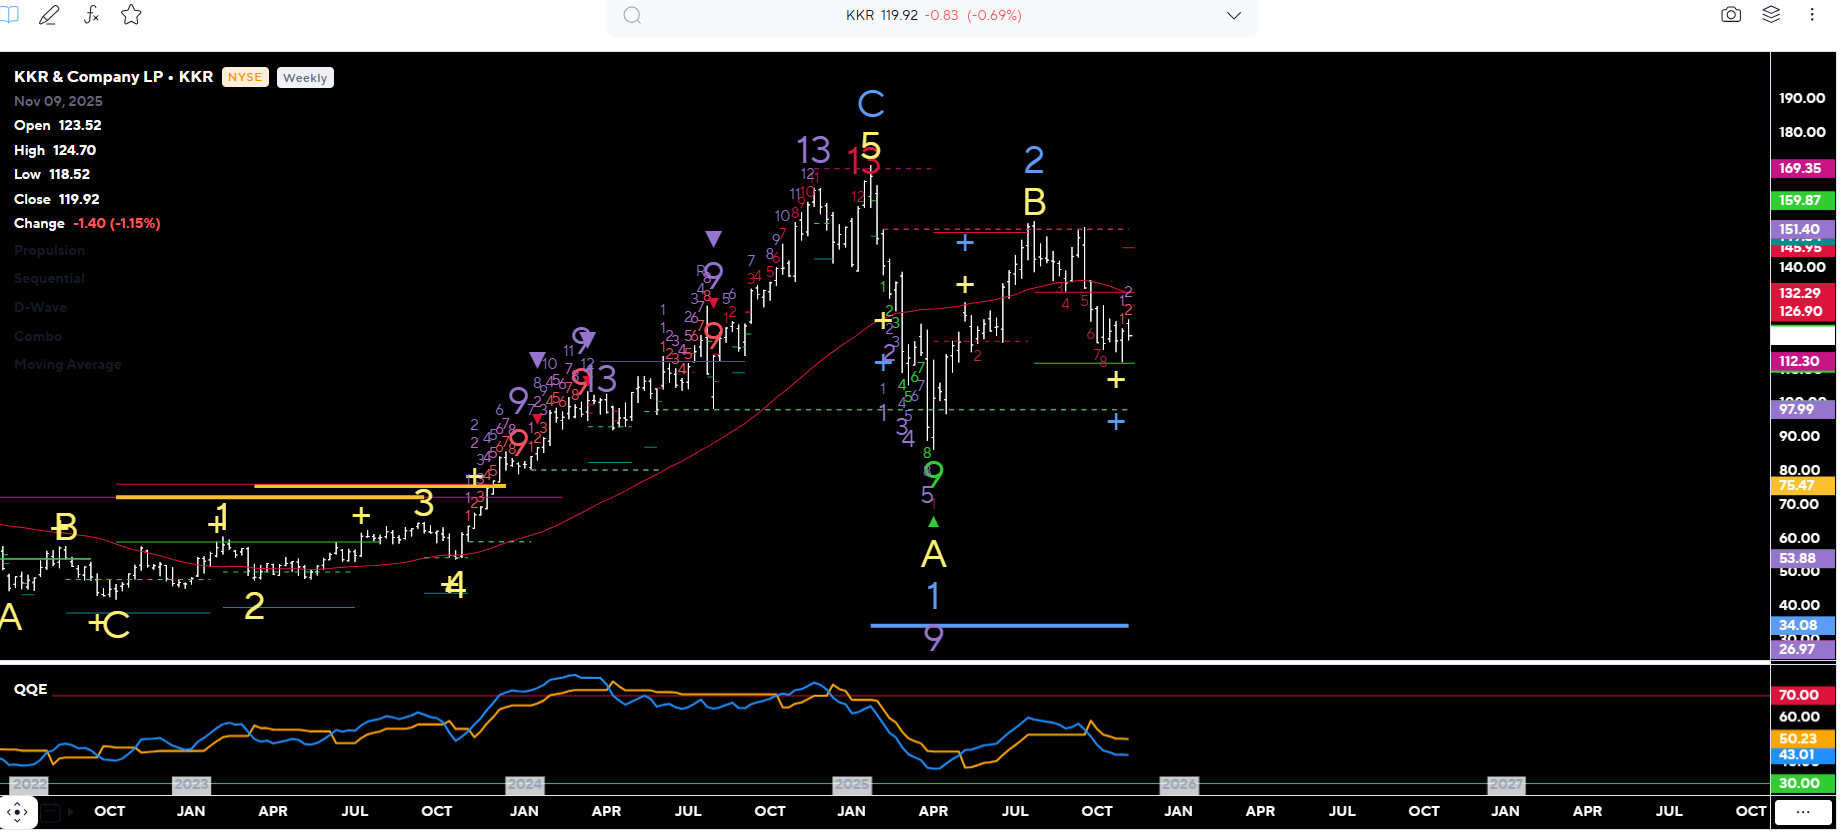Screen dimensions: 1845x839
Task: Open the layers stack icon
Action: tap(1771, 15)
